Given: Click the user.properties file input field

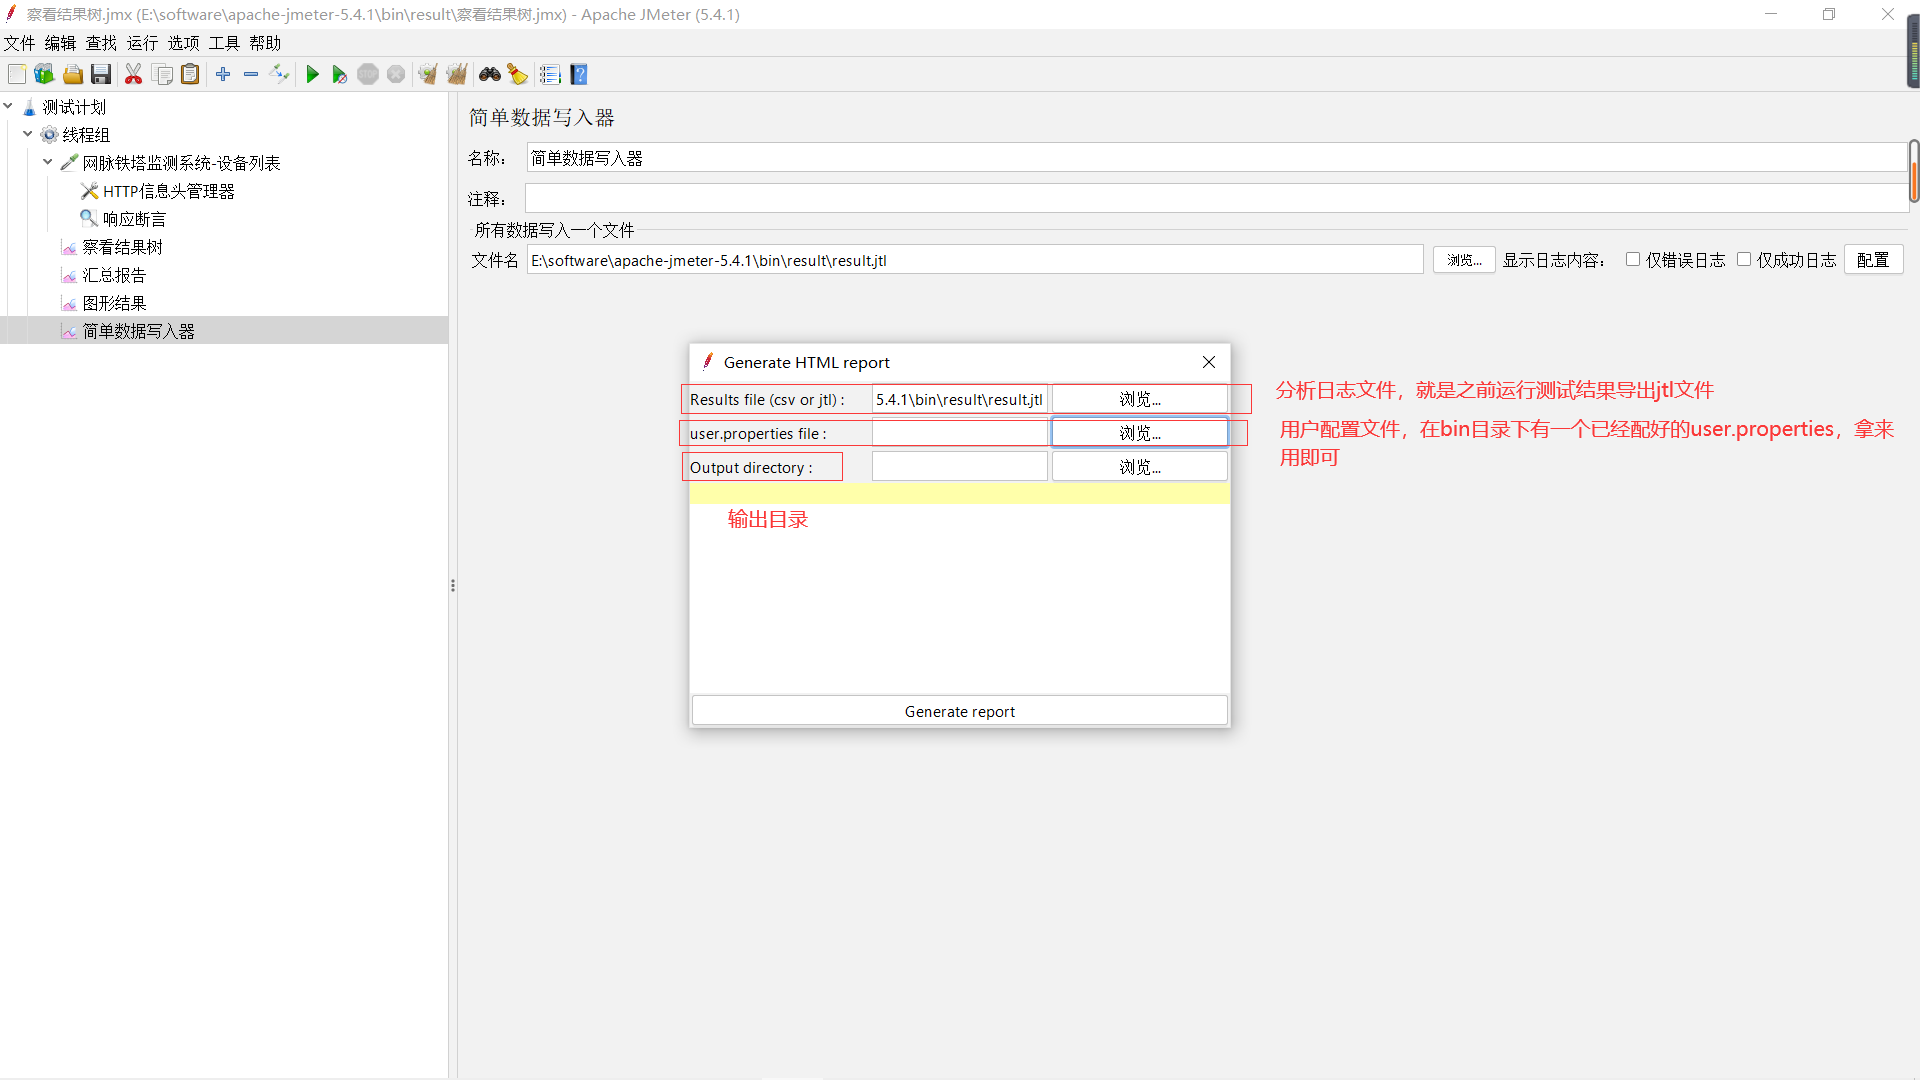Looking at the screenshot, I should click(959, 433).
